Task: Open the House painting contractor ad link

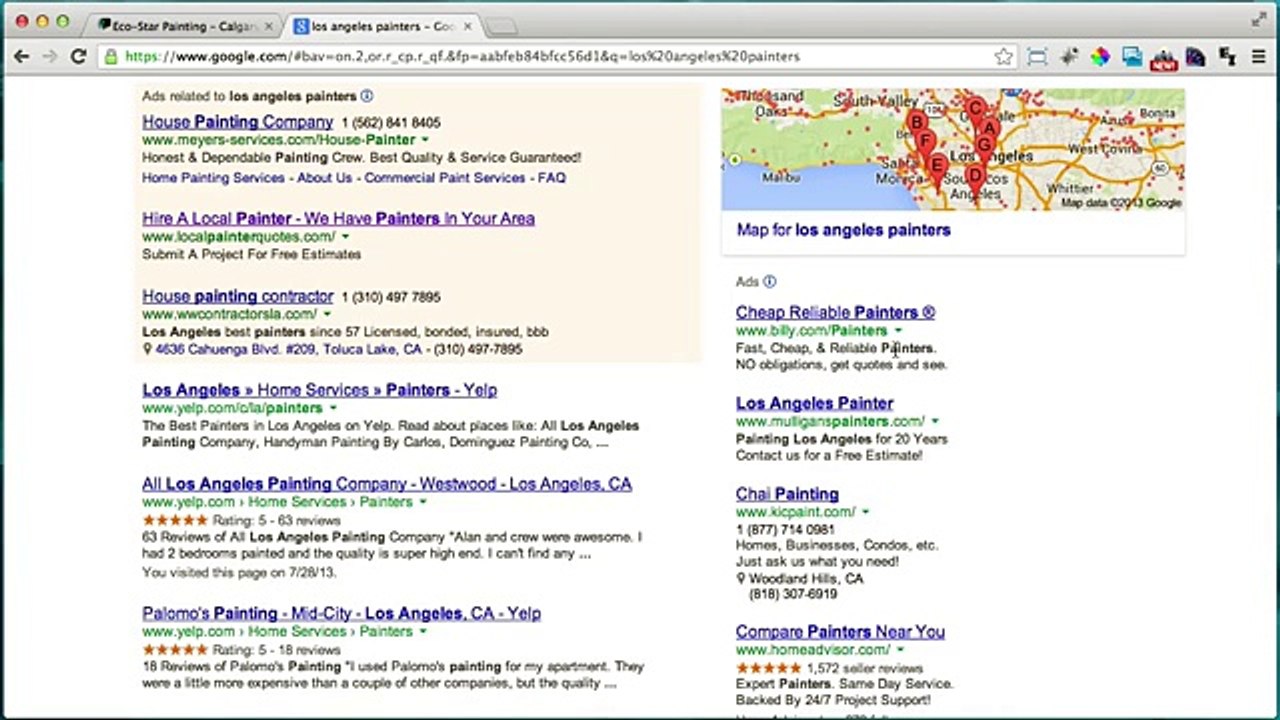Action: click(x=237, y=296)
